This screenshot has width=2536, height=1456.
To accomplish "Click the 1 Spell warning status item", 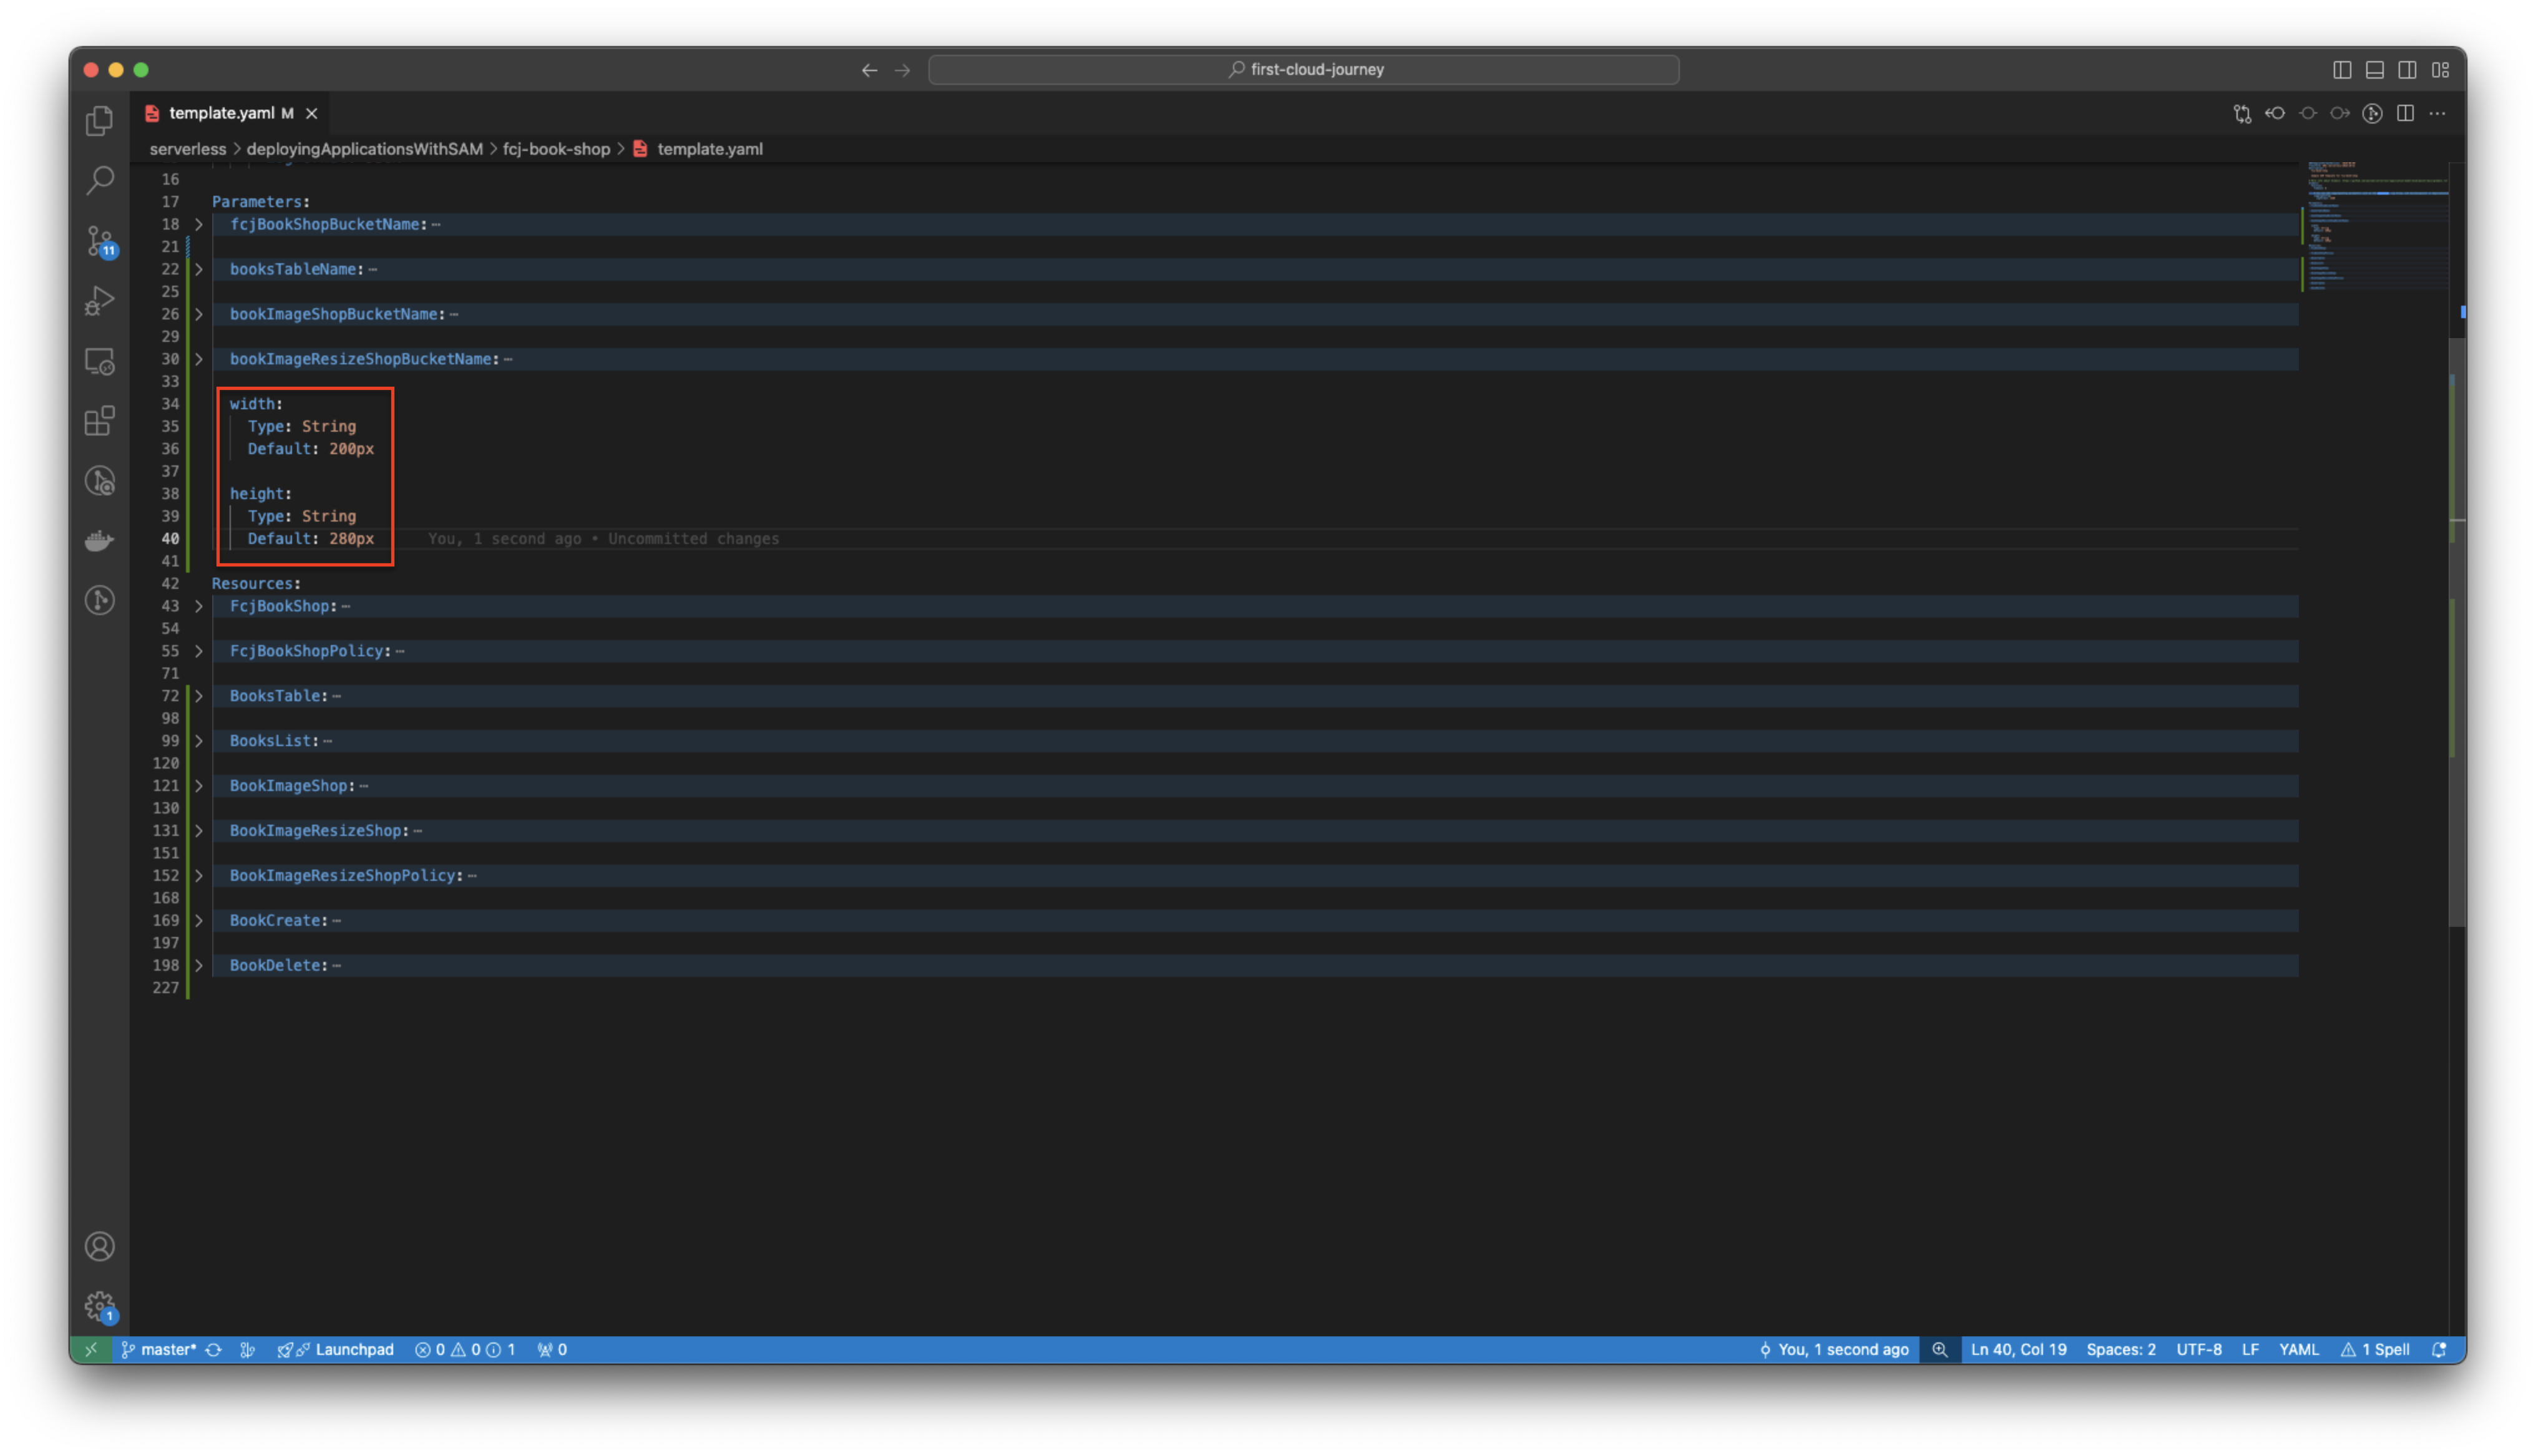I will (2376, 1350).
